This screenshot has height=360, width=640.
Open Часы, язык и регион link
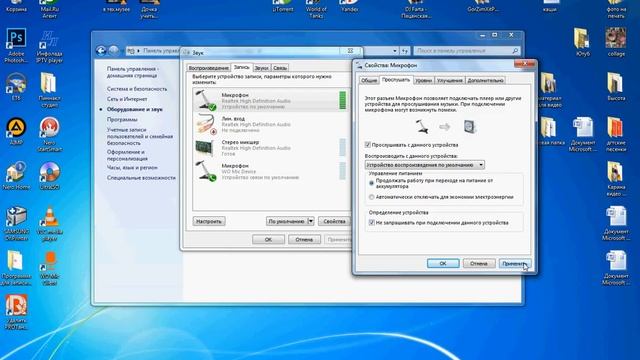132,167
